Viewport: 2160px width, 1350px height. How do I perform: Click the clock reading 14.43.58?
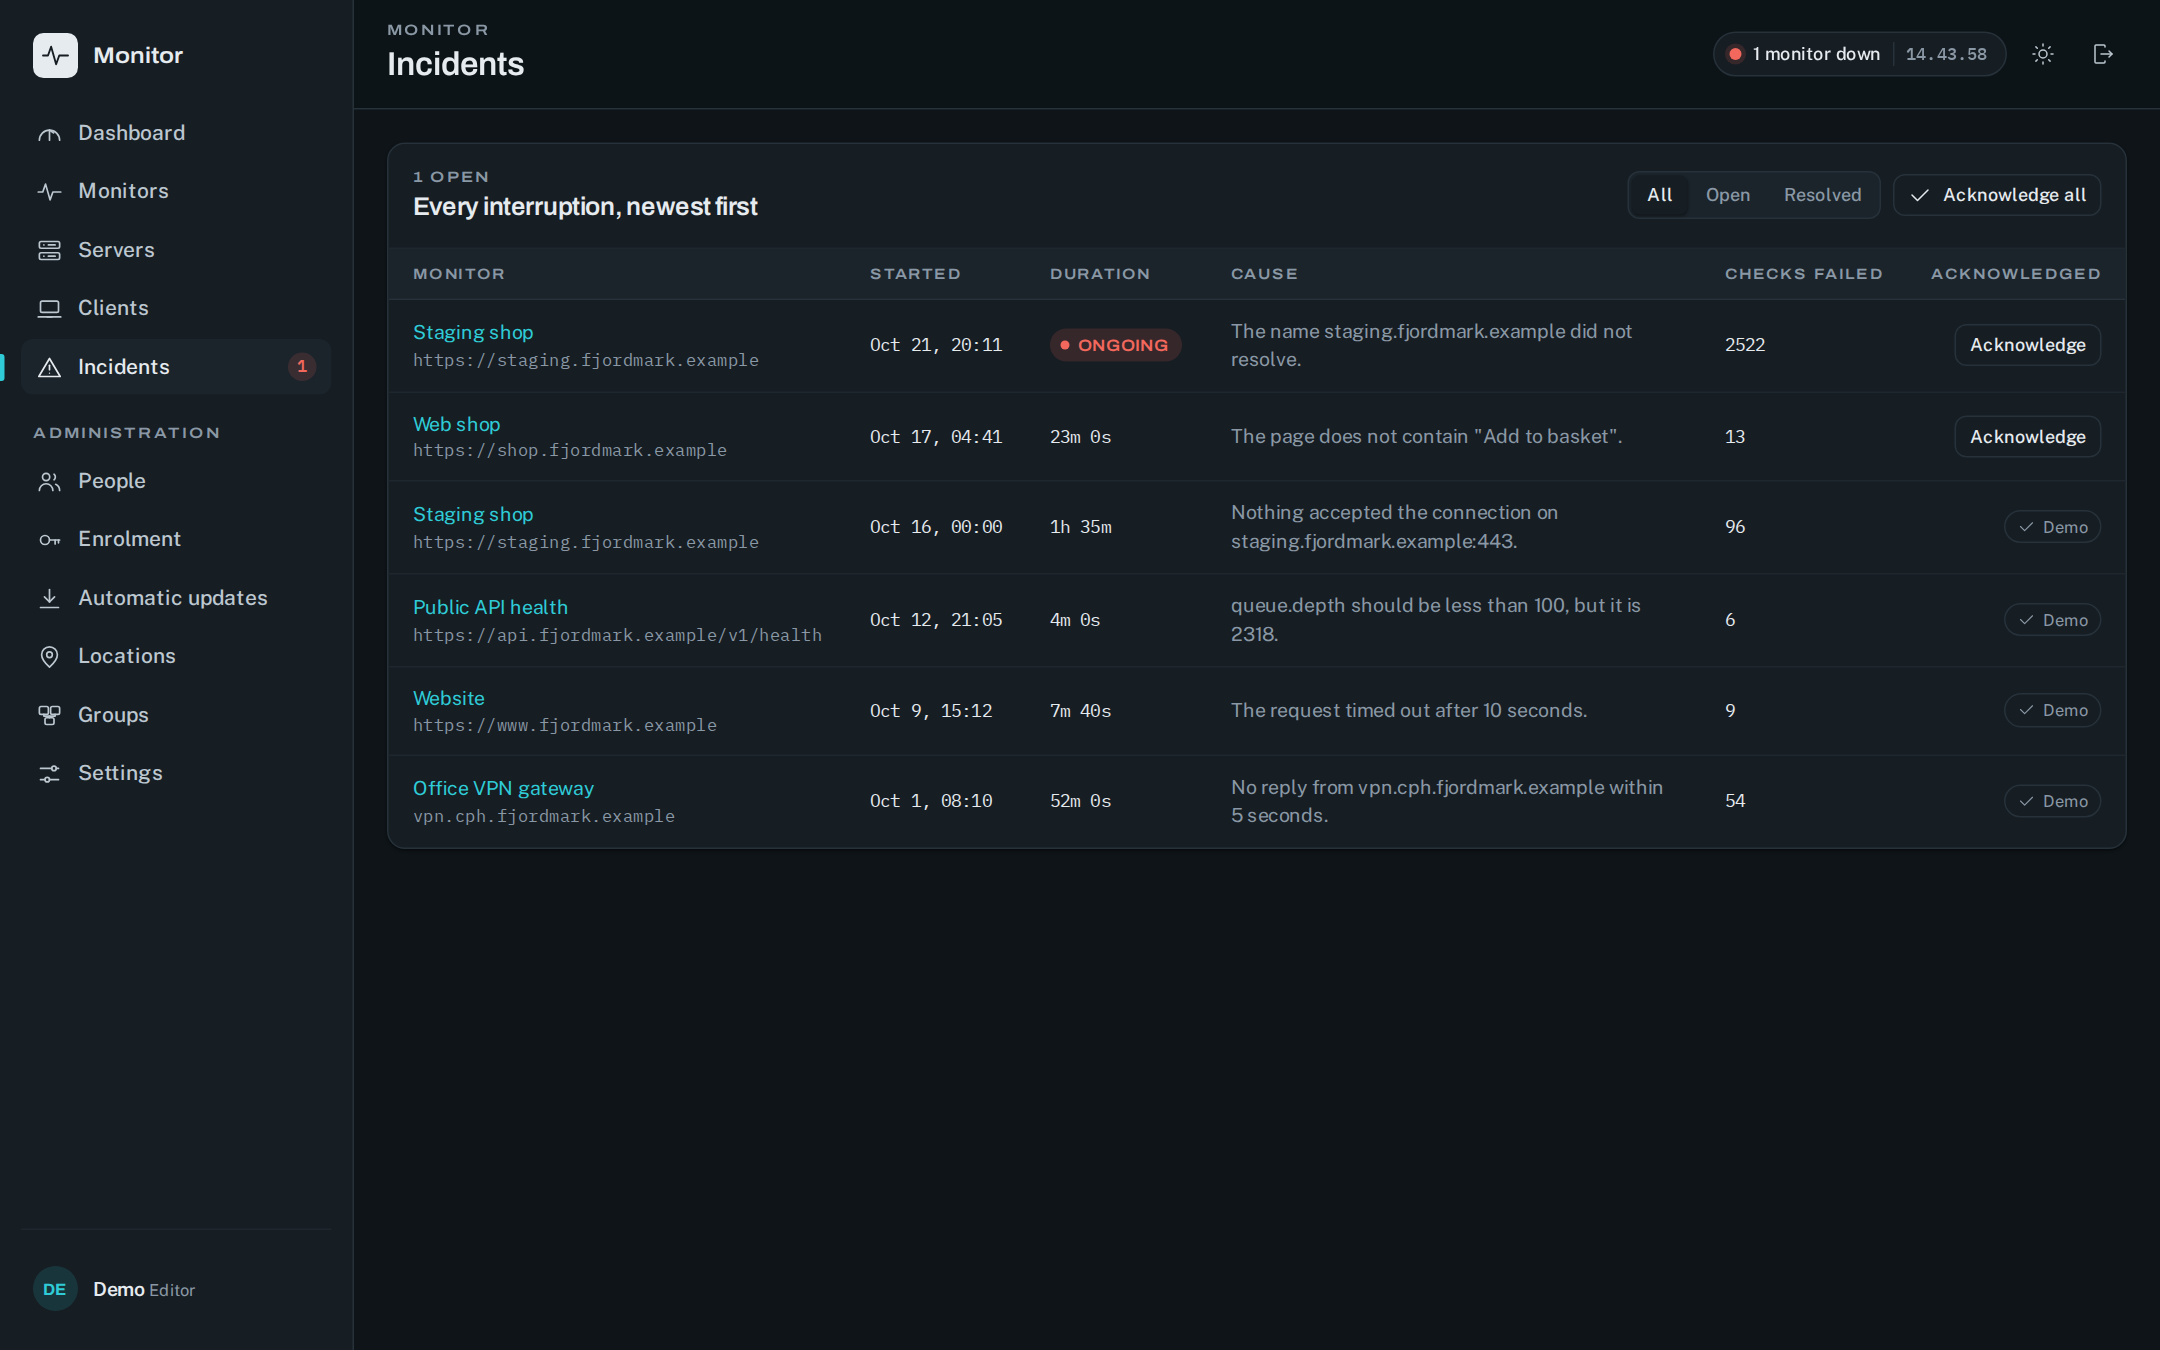pos(1945,54)
